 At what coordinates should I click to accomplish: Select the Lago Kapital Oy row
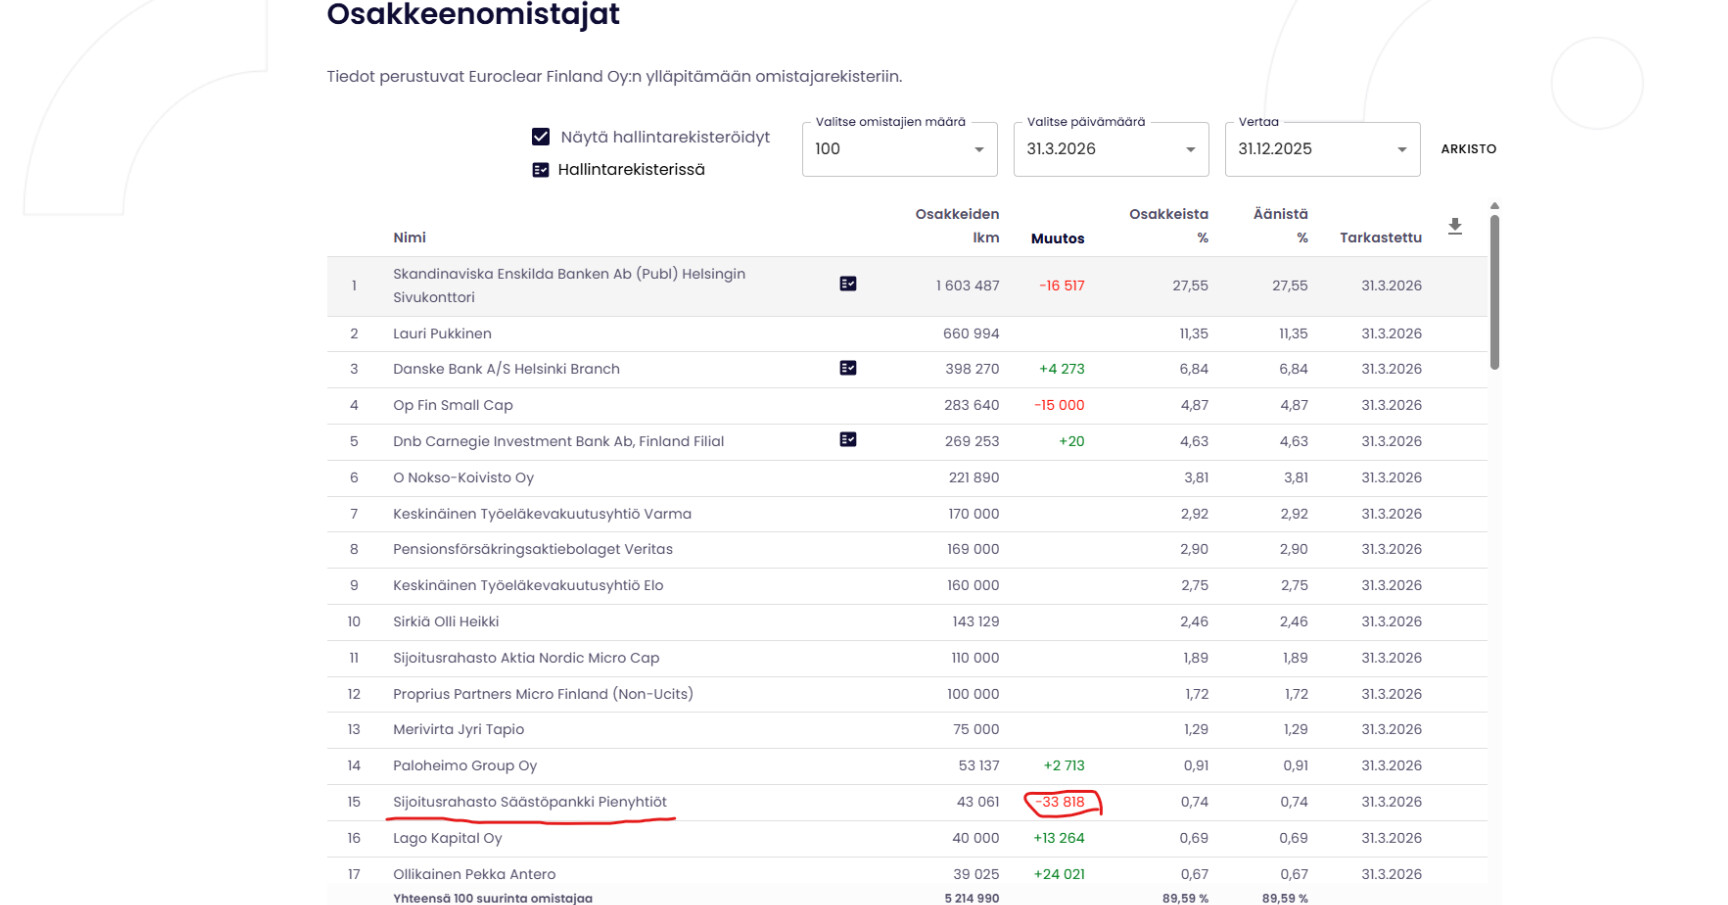click(x=447, y=838)
